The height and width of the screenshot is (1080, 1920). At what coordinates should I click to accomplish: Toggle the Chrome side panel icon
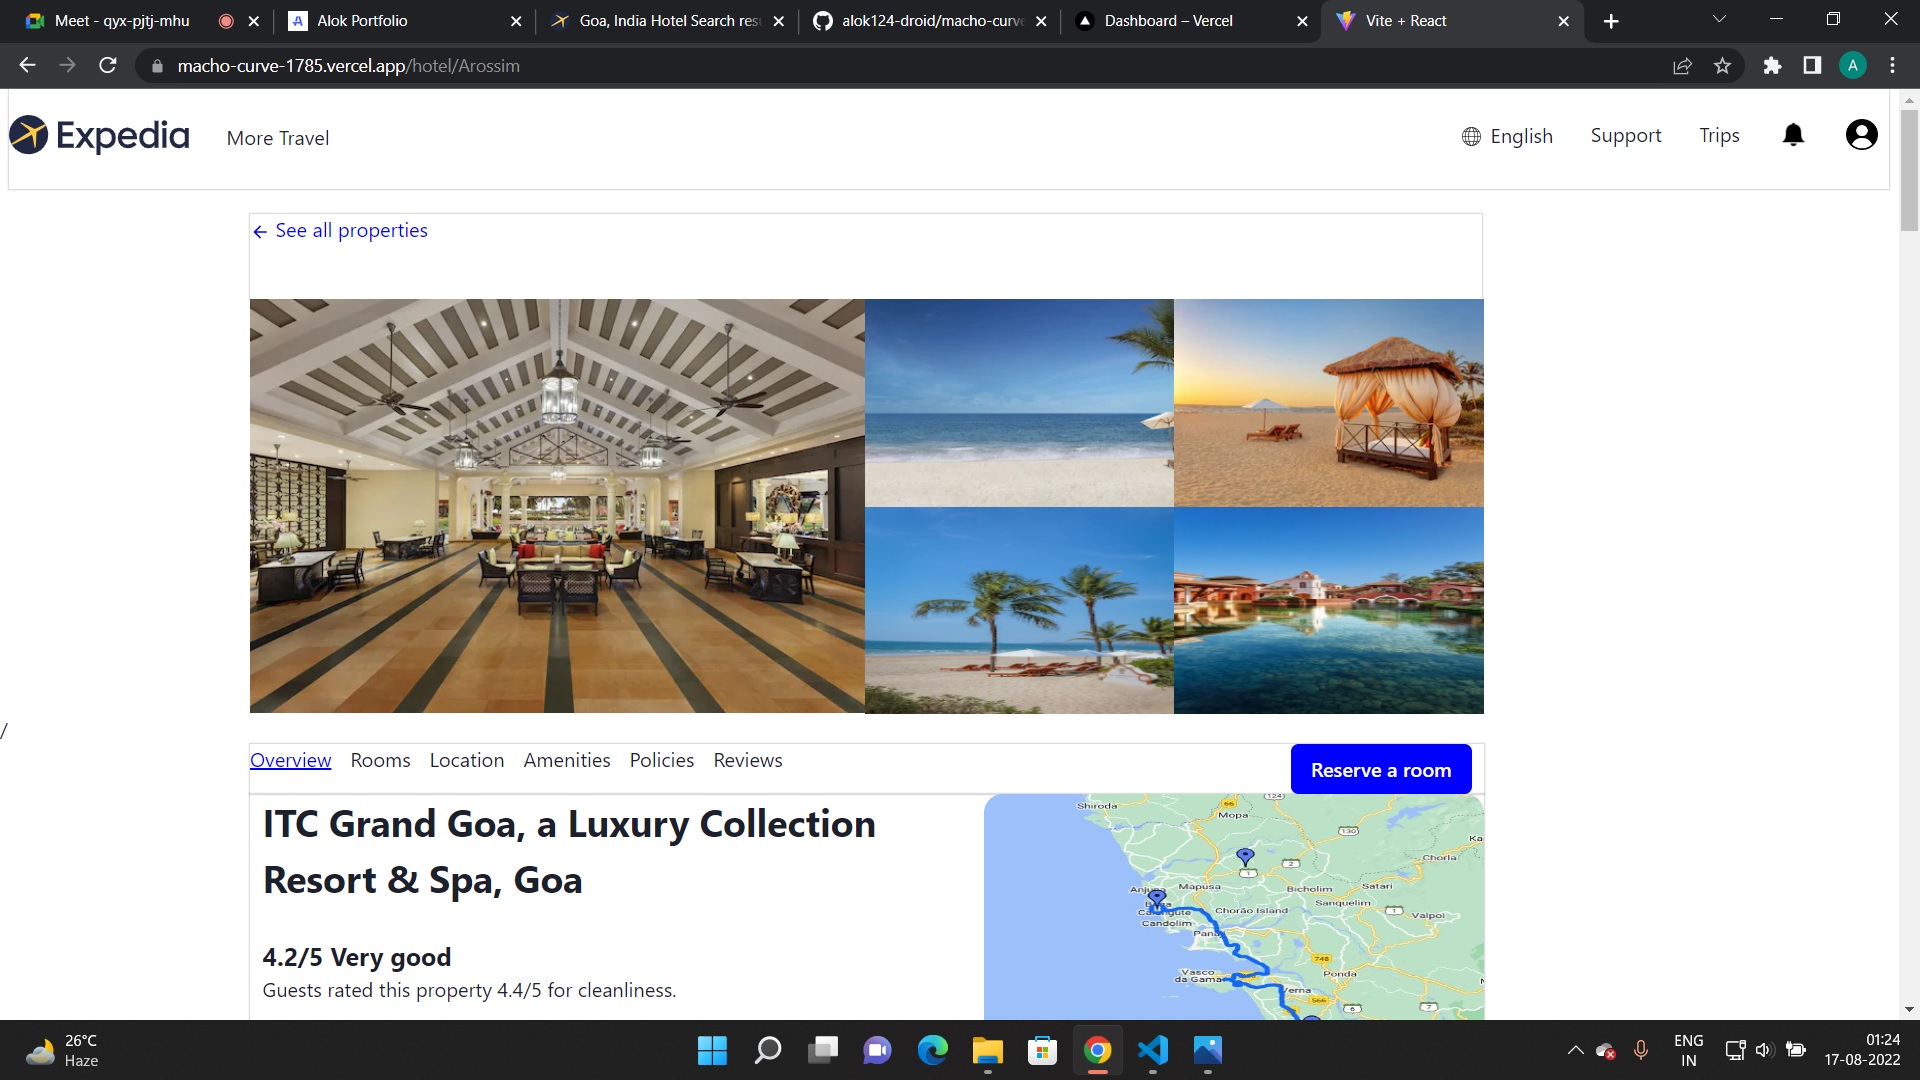coord(1812,65)
